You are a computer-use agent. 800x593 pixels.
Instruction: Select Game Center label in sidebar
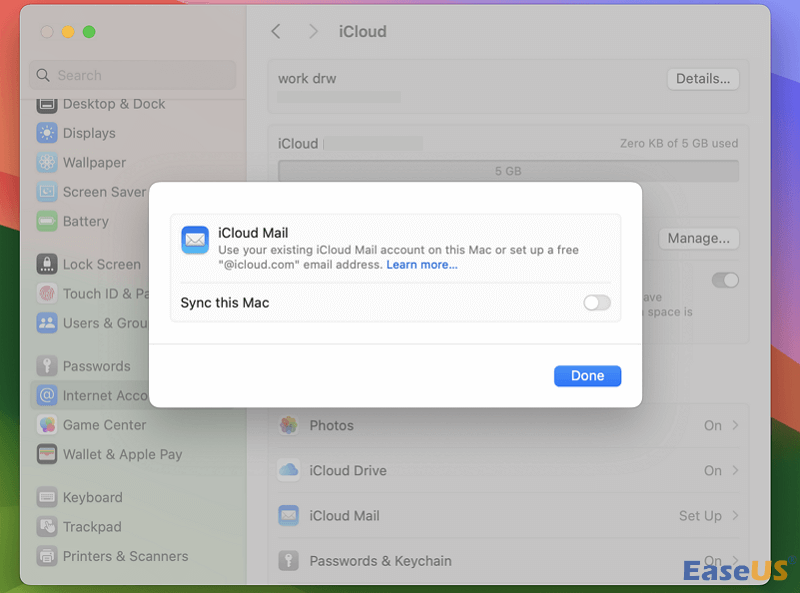click(x=105, y=425)
